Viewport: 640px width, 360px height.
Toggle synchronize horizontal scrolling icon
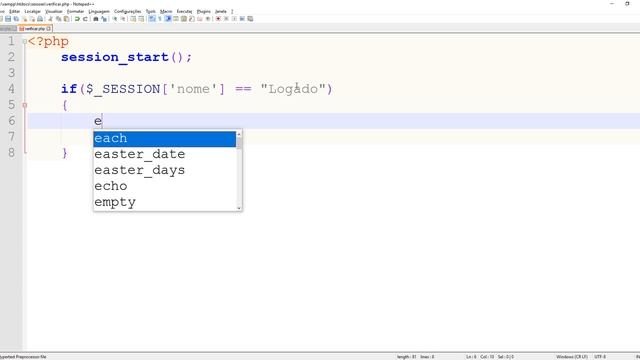pyautogui.click(x=141, y=19)
